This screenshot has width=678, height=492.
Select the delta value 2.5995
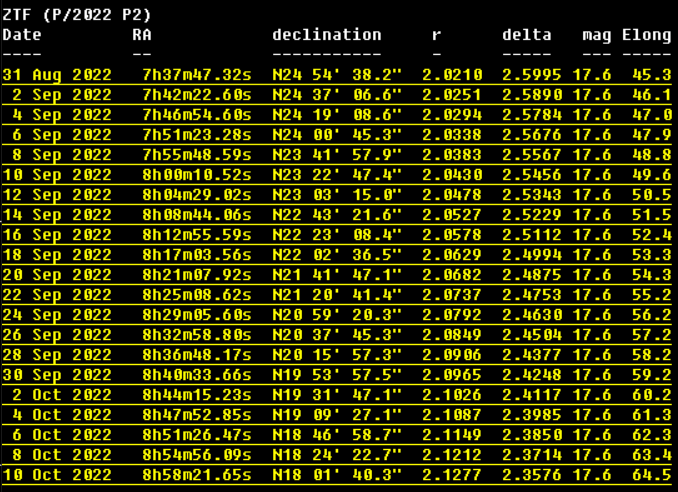tap(537, 75)
